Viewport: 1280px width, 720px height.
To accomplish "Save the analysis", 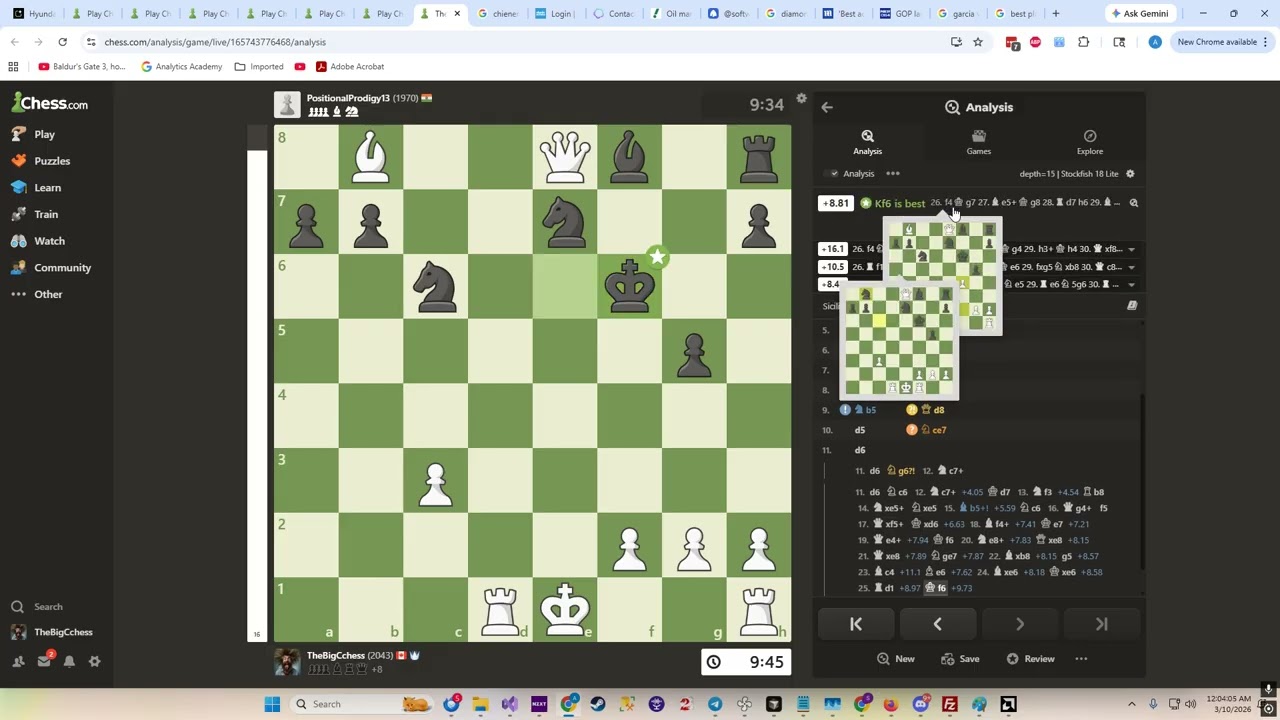I will [x=960, y=659].
